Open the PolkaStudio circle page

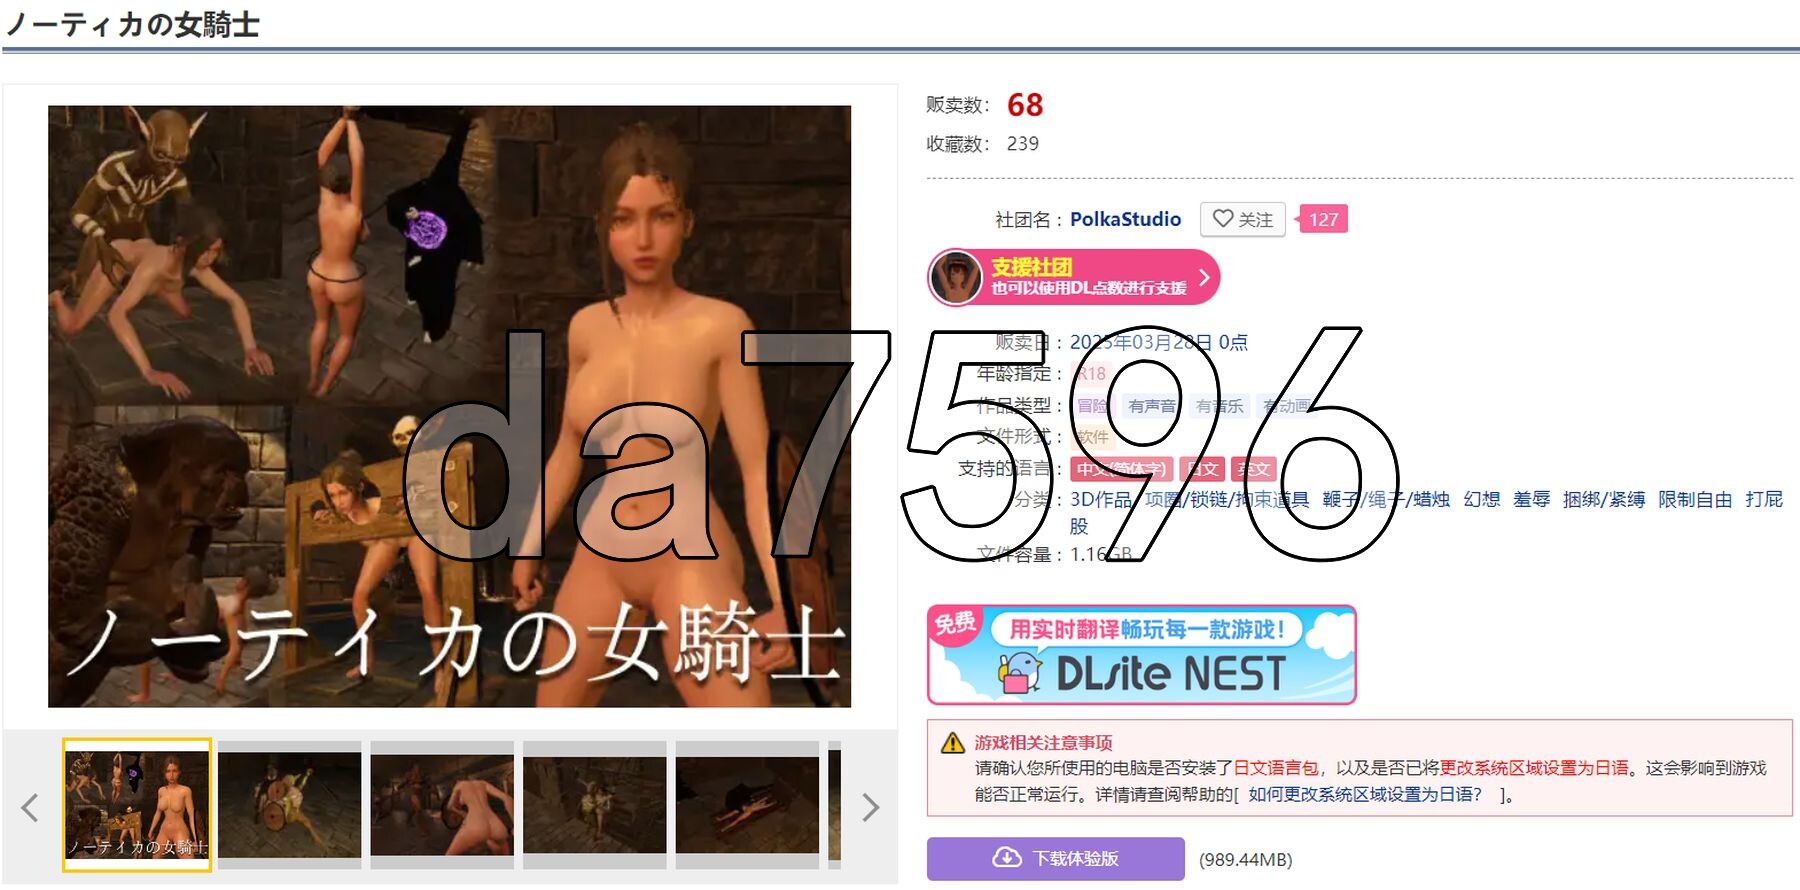point(1125,219)
